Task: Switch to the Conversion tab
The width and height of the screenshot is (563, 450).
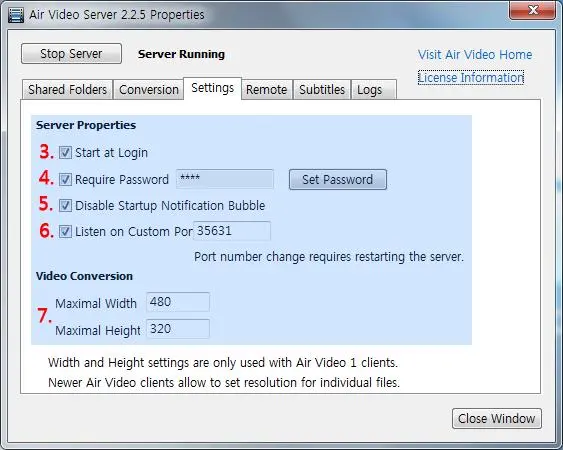Action: (x=149, y=89)
